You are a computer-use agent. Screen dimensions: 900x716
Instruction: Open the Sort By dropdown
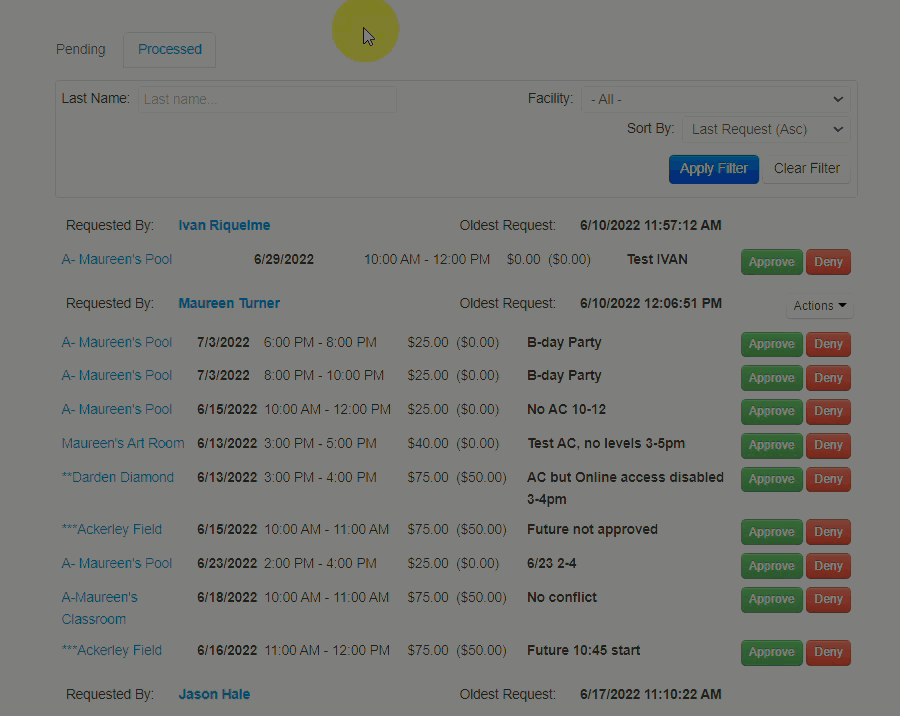click(x=766, y=129)
